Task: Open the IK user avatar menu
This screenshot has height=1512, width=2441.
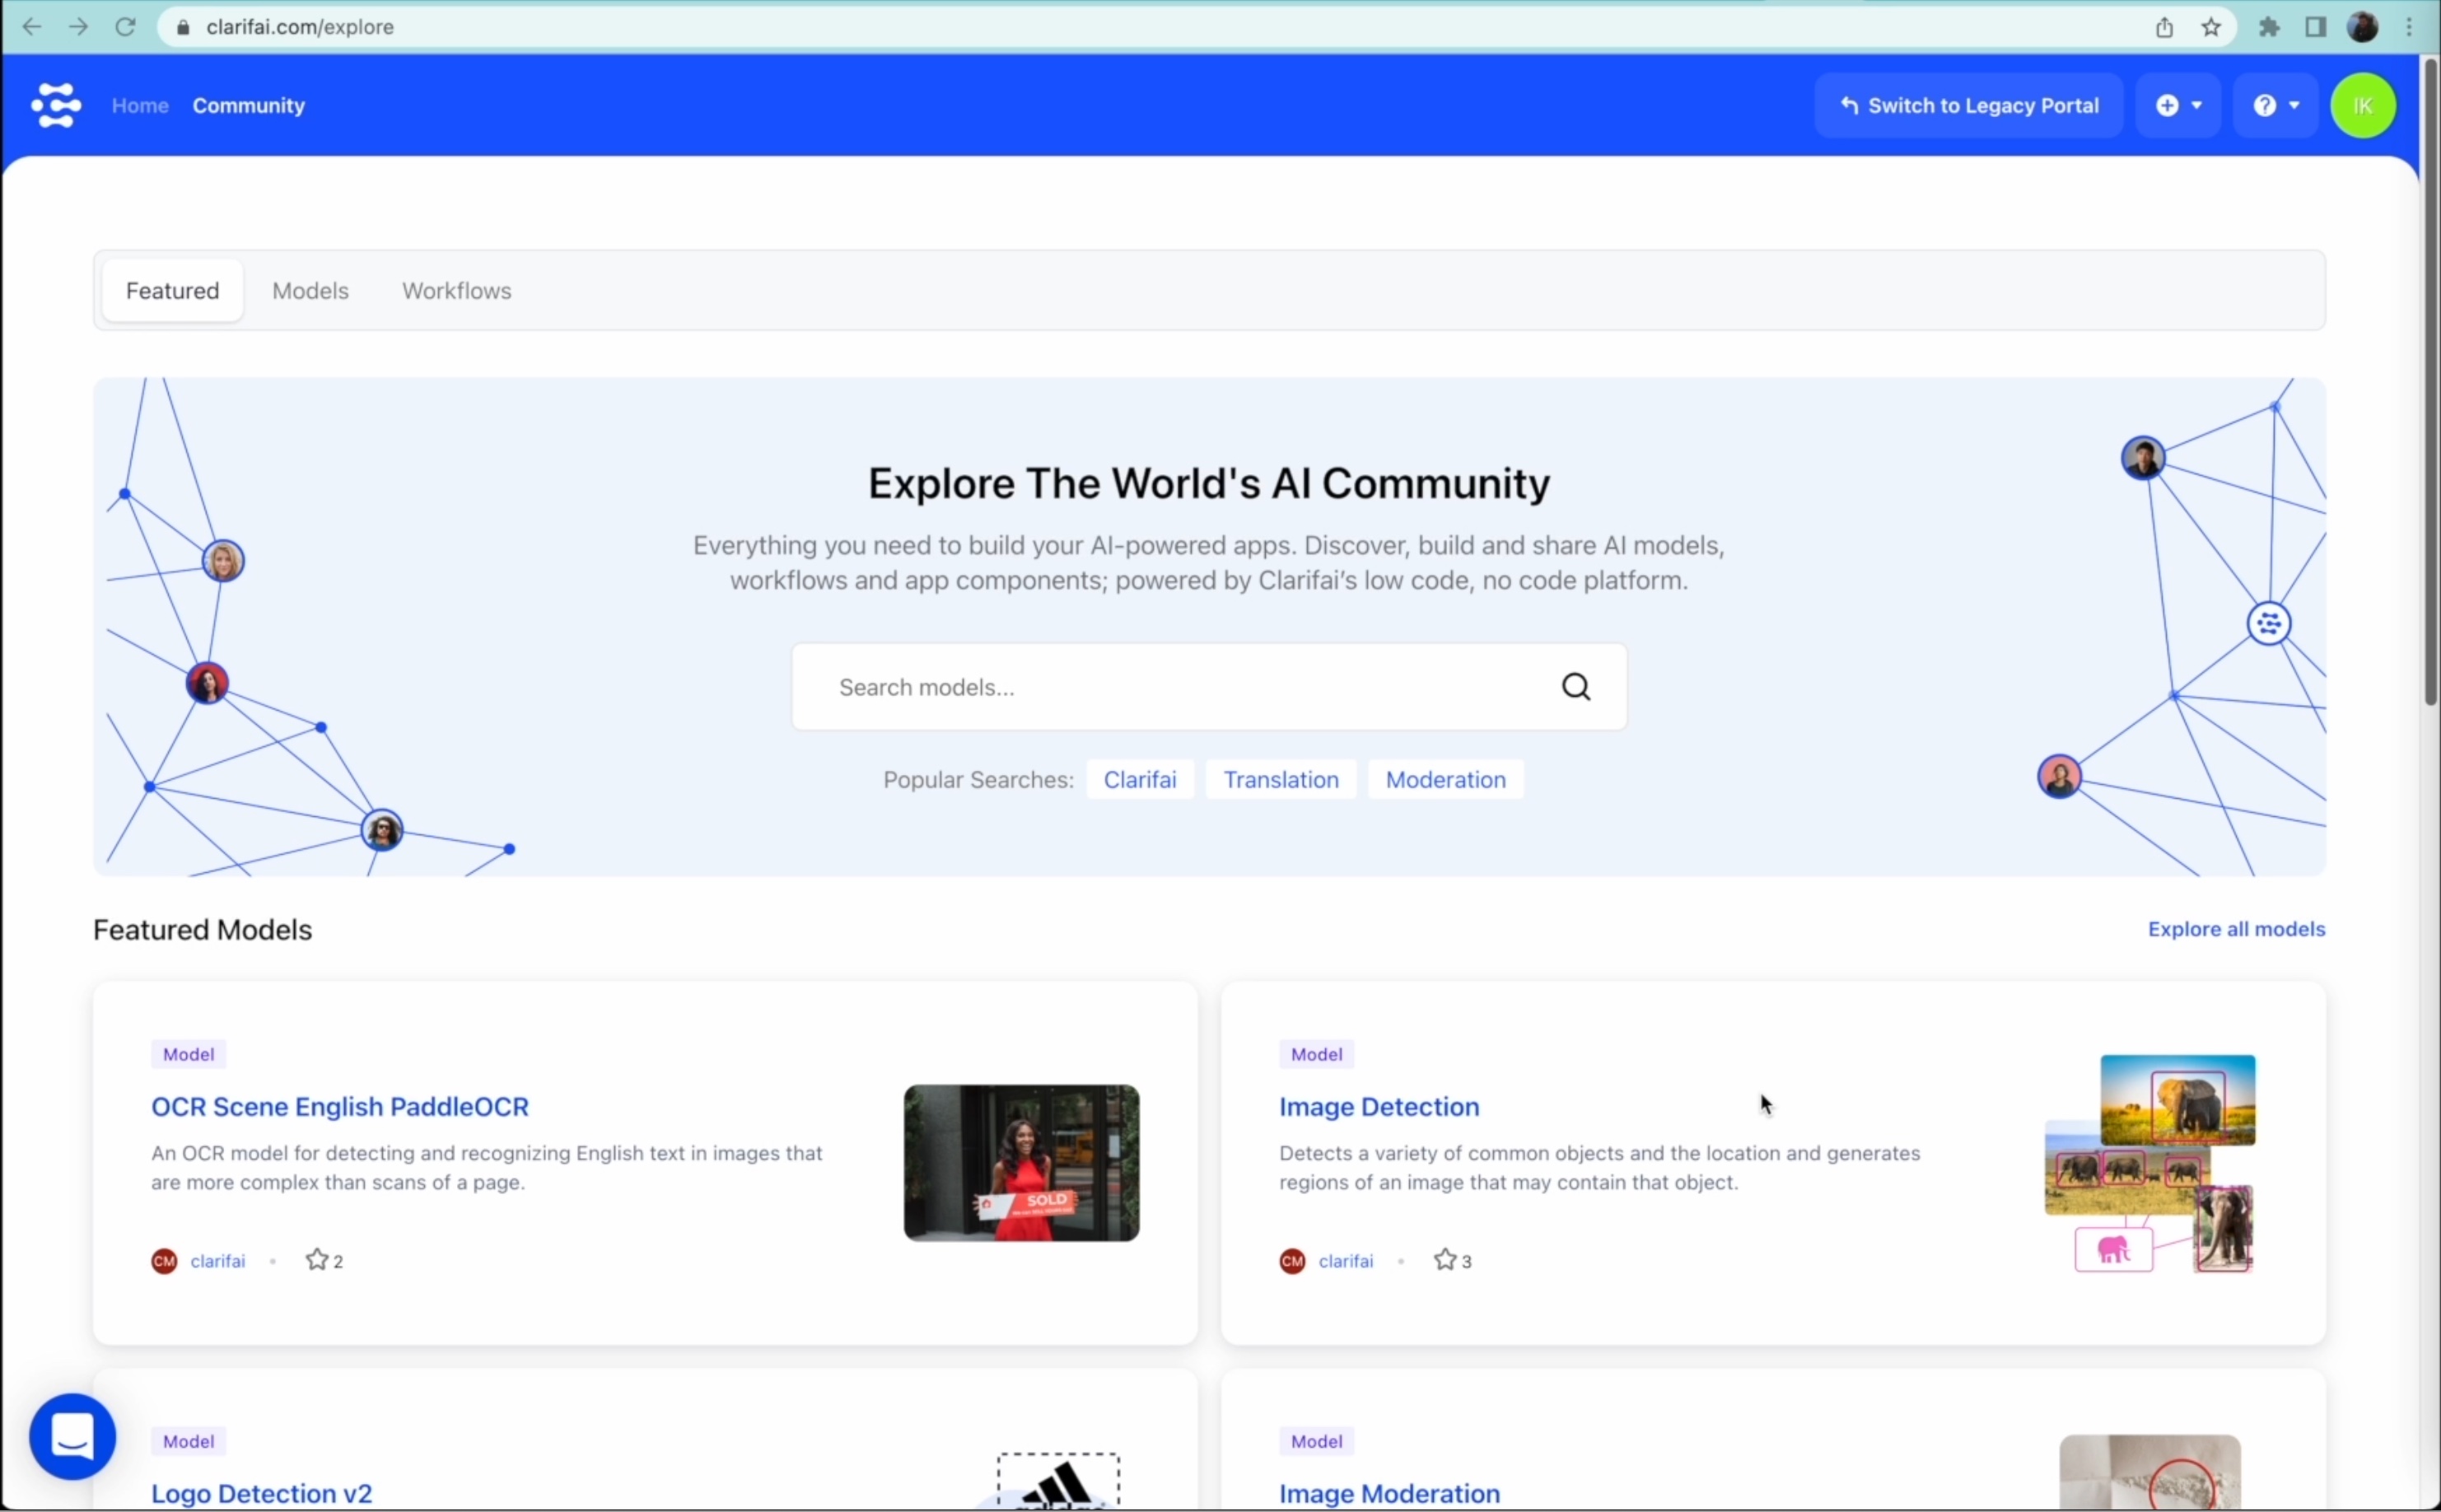Action: pyautogui.click(x=2362, y=105)
